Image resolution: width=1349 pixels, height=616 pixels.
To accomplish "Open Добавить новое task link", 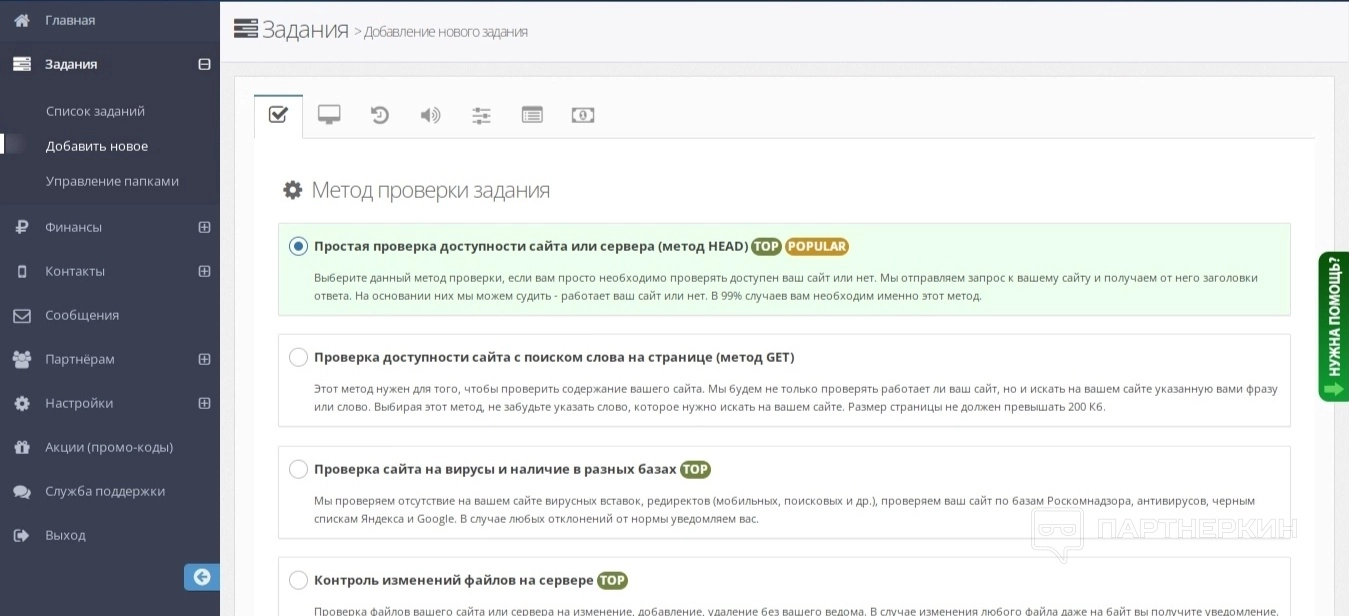I will pyautogui.click(x=97, y=146).
